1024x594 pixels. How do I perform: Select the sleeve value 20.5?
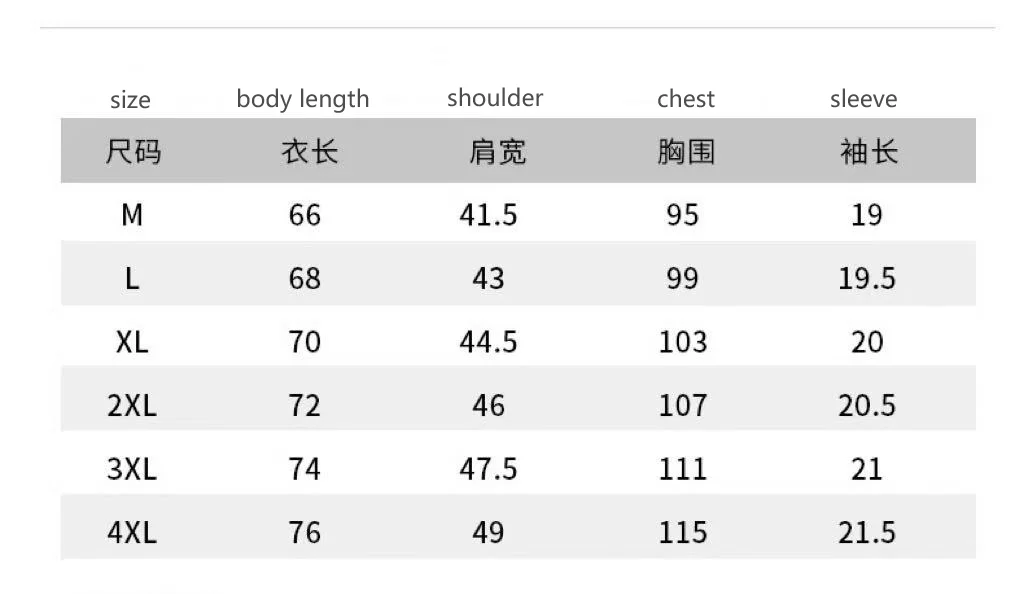coord(867,406)
